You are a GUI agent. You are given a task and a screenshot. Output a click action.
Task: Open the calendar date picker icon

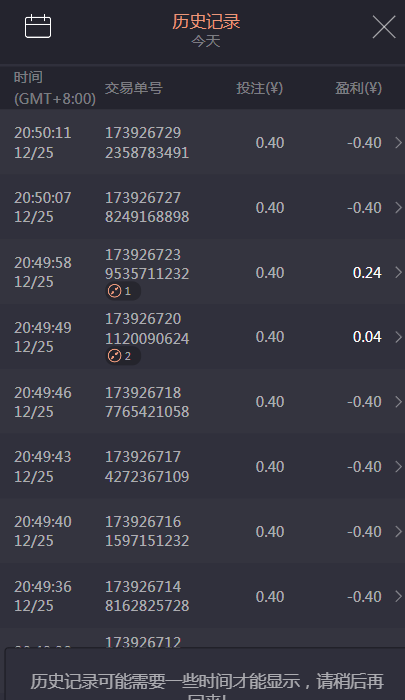[x=38, y=26]
